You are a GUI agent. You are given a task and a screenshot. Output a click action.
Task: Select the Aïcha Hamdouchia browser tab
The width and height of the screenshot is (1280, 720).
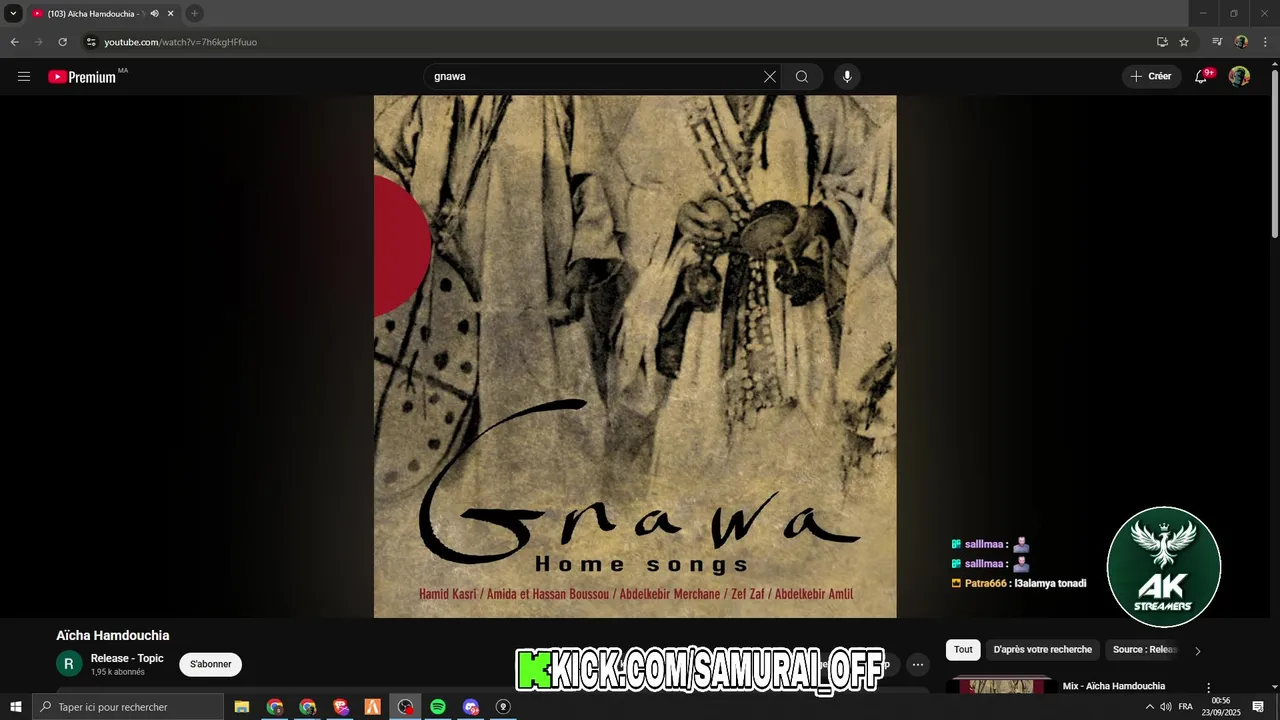[105, 14]
